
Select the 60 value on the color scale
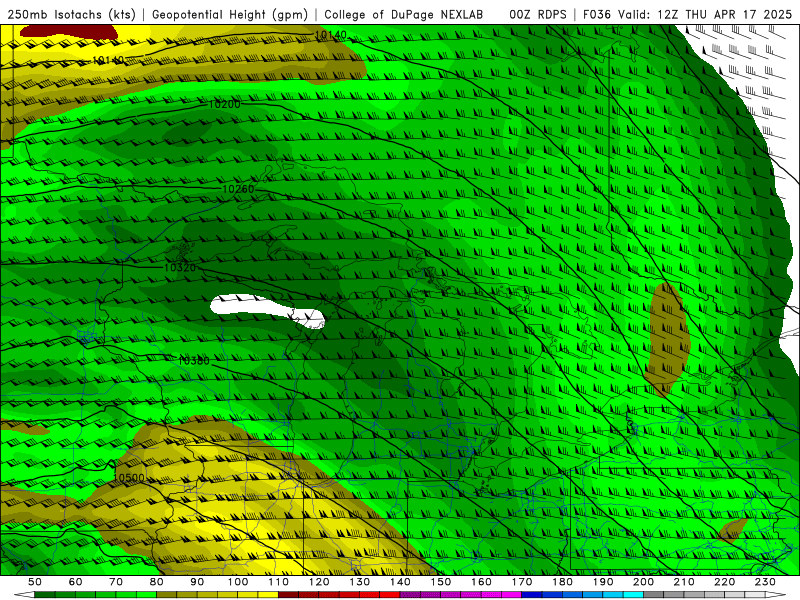(76, 582)
